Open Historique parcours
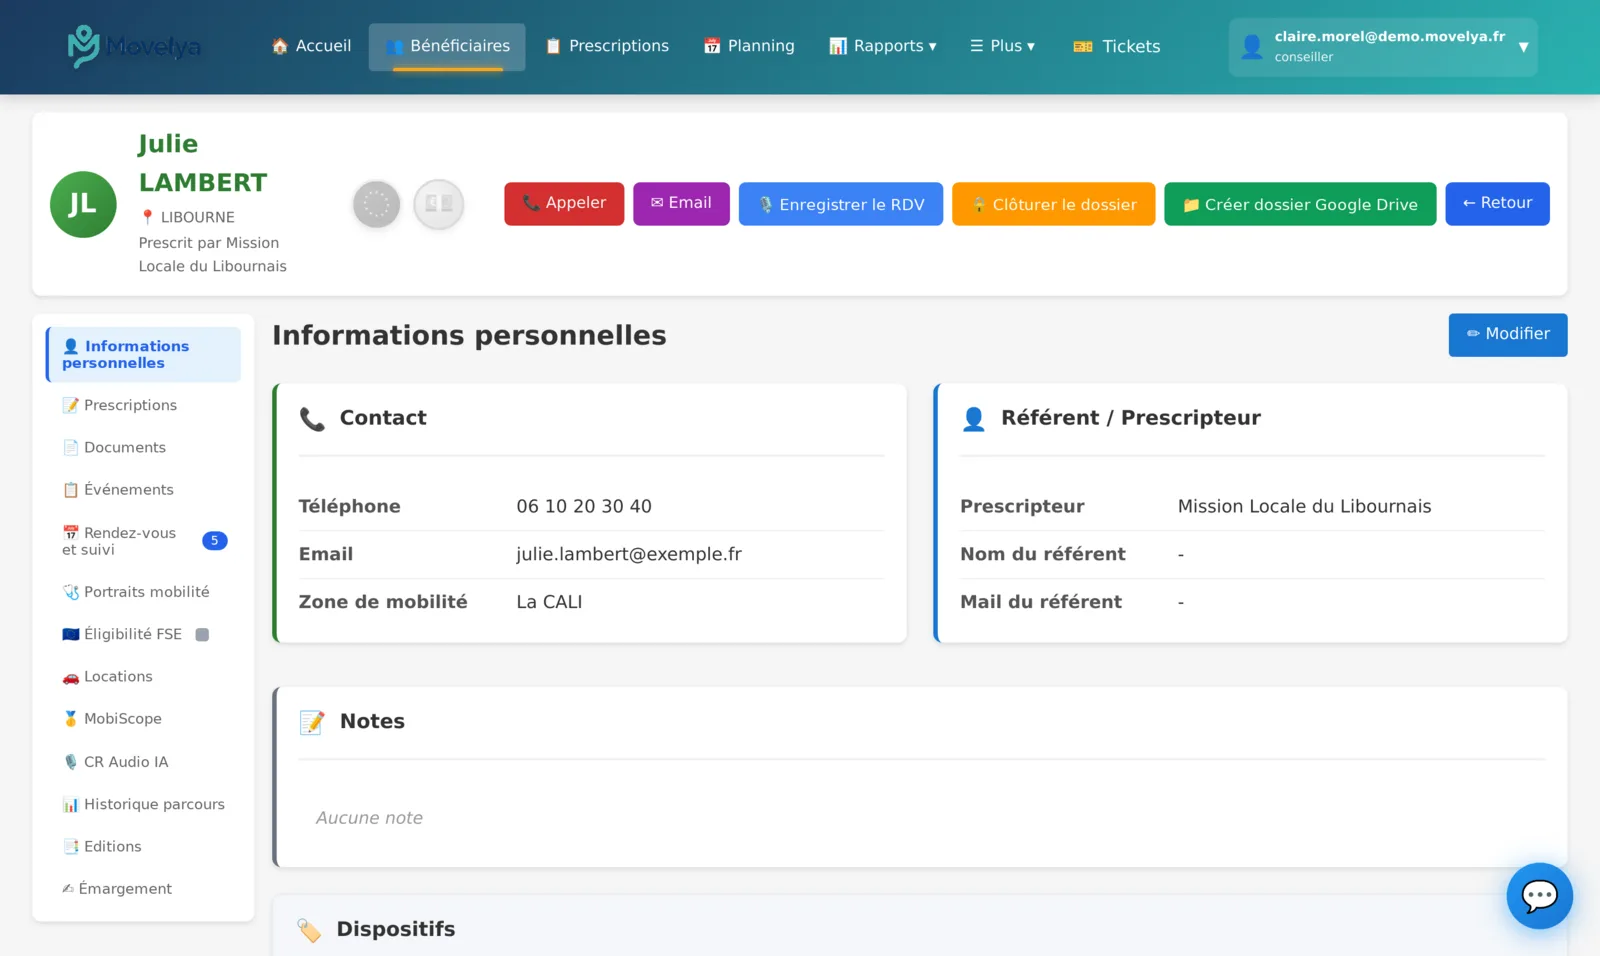Screen dimensions: 1600x956 (143, 804)
